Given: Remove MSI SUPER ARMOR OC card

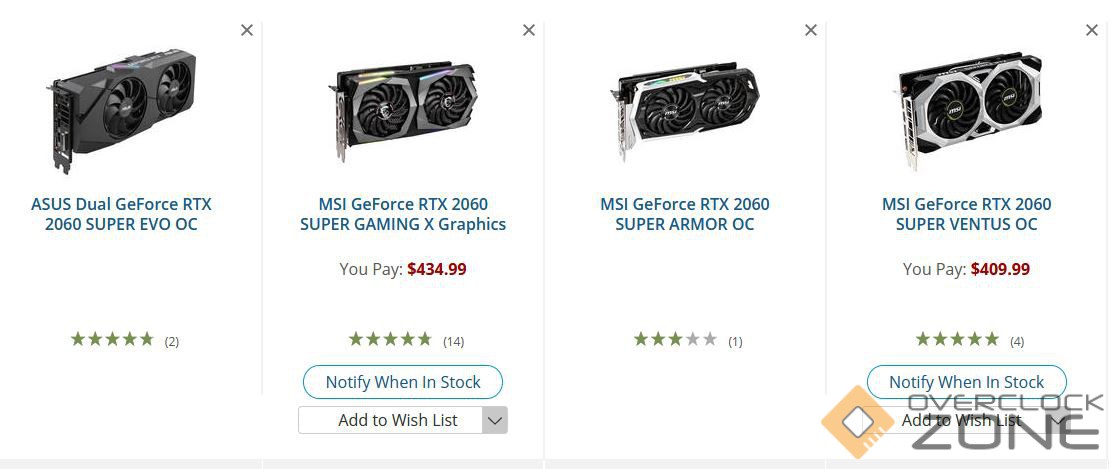Looking at the screenshot, I should 811,30.
